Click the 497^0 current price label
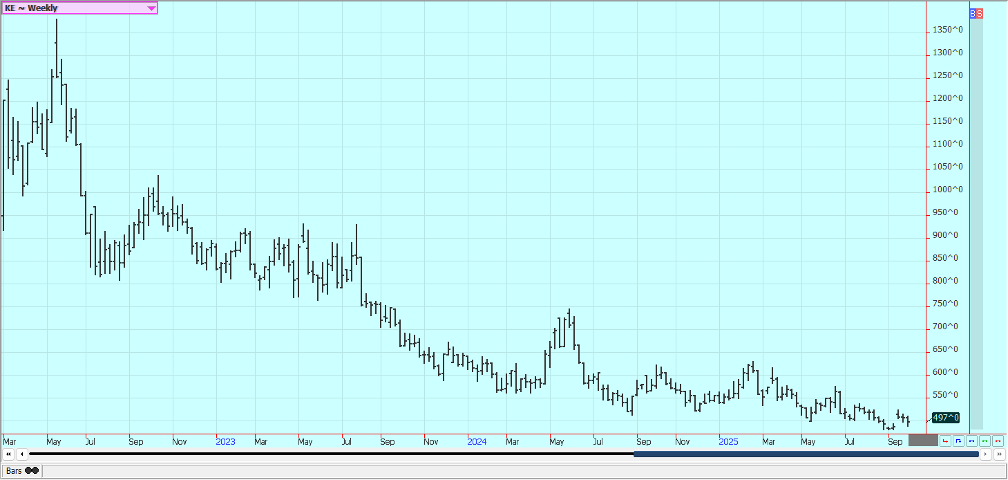 pos(946,418)
